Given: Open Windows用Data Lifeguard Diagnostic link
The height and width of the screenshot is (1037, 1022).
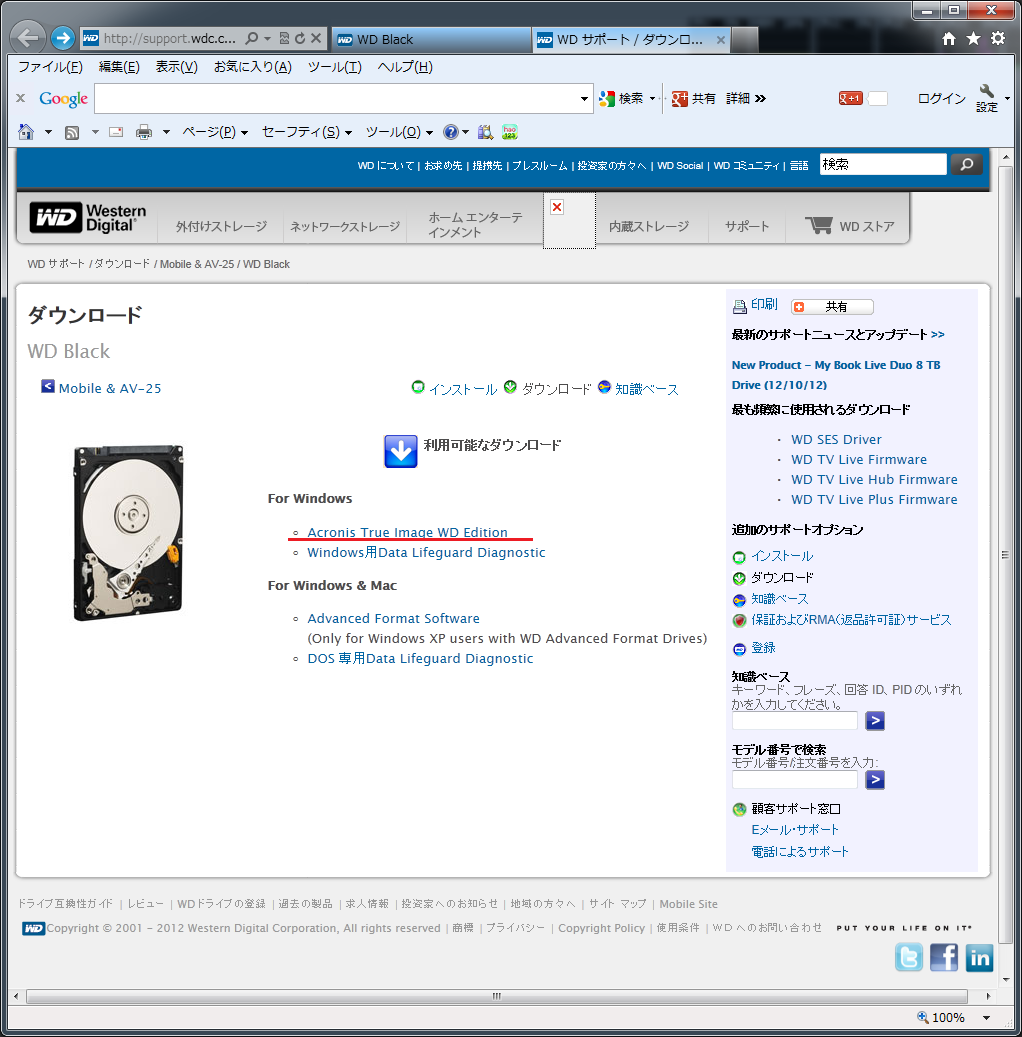Looking at the screenshot, I should pos(426,552).
